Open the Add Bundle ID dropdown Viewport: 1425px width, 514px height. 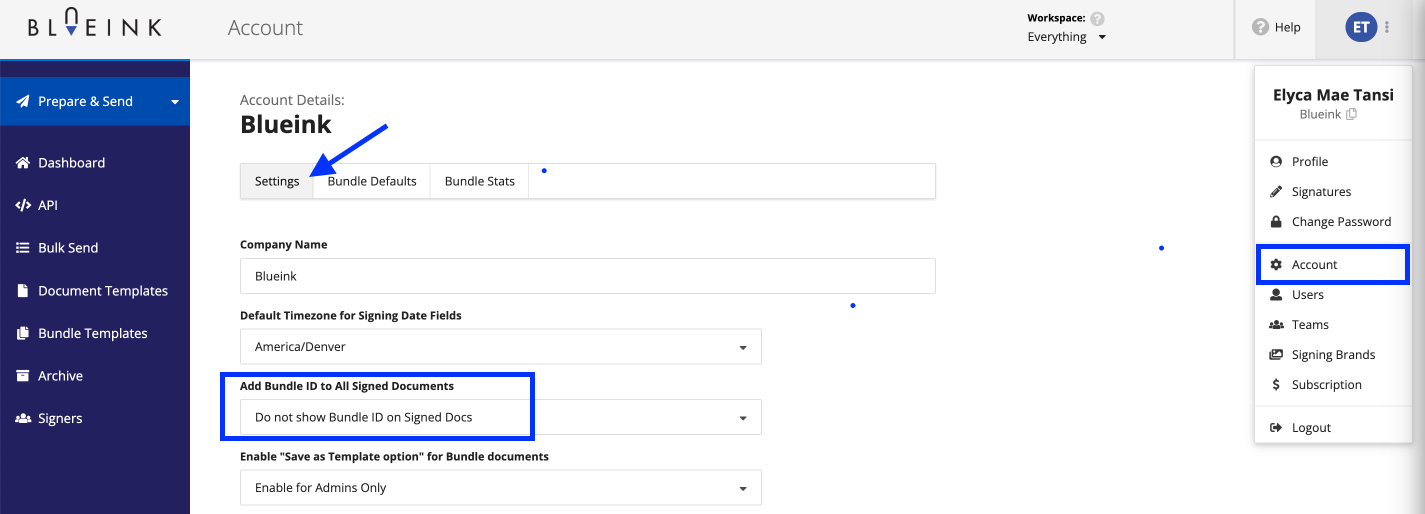501,417
